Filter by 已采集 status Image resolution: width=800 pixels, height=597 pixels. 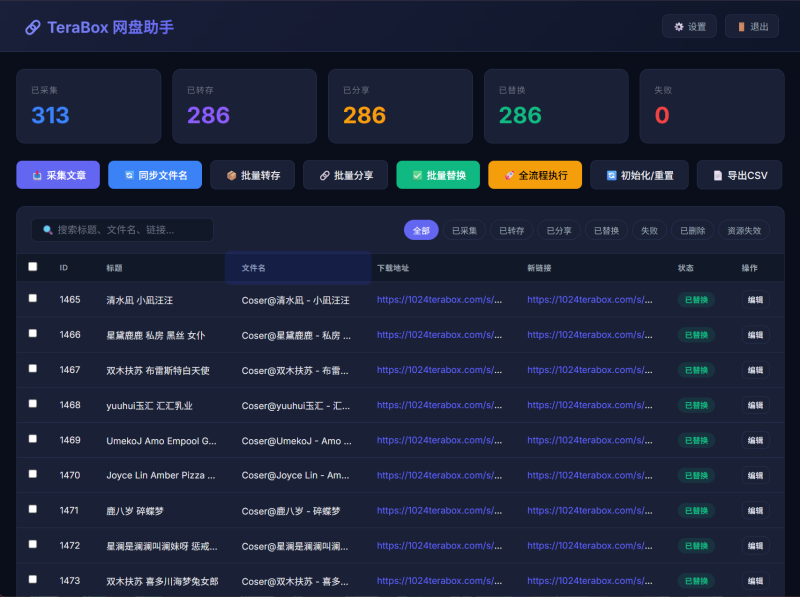(x=464, y=230)
